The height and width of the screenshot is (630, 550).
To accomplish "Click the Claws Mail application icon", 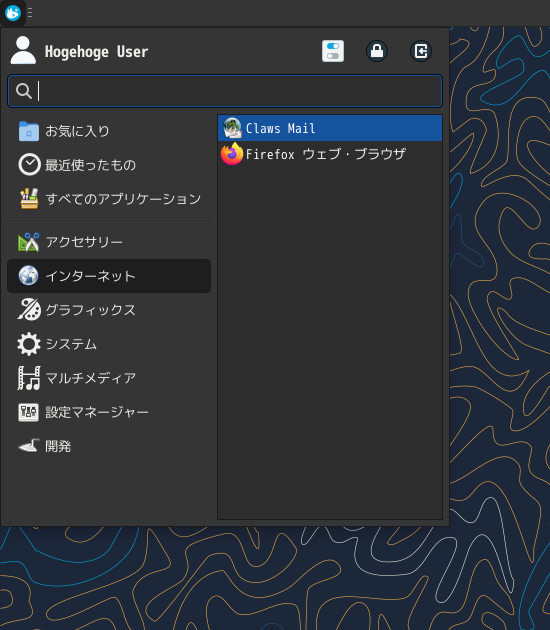I will 232,128.
